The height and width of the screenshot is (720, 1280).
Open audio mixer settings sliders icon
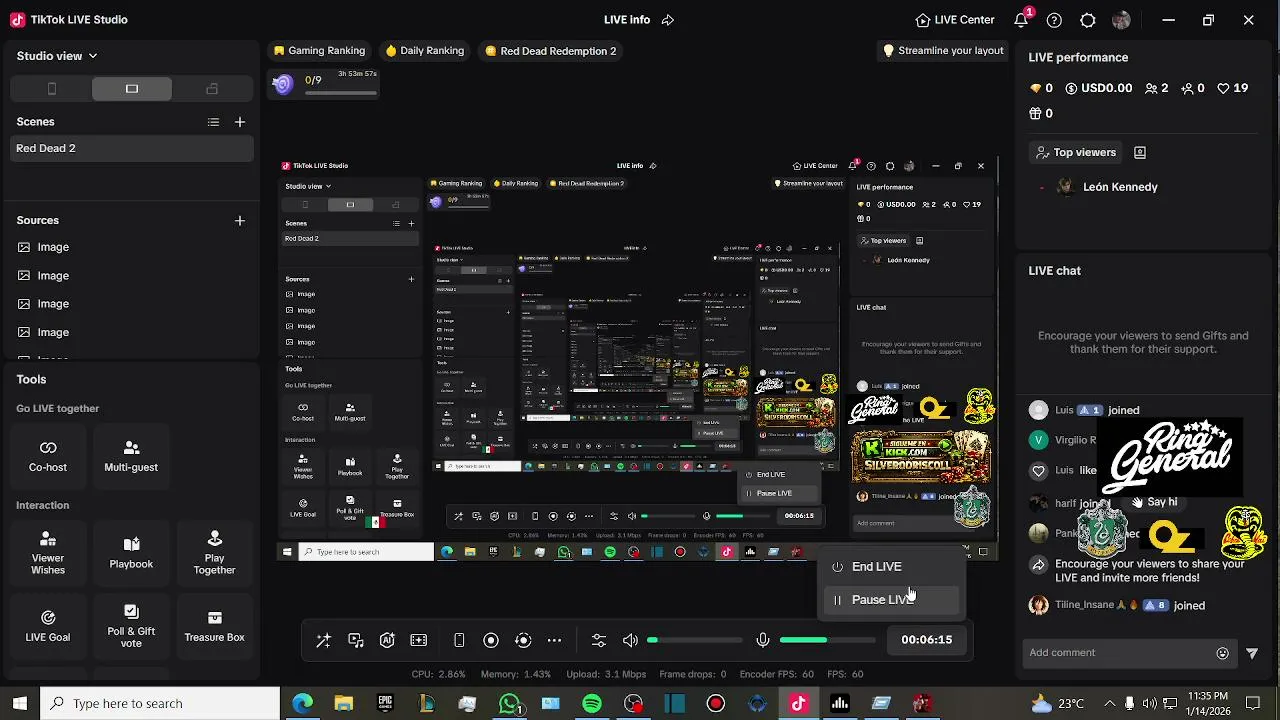(x=599, y=640)
